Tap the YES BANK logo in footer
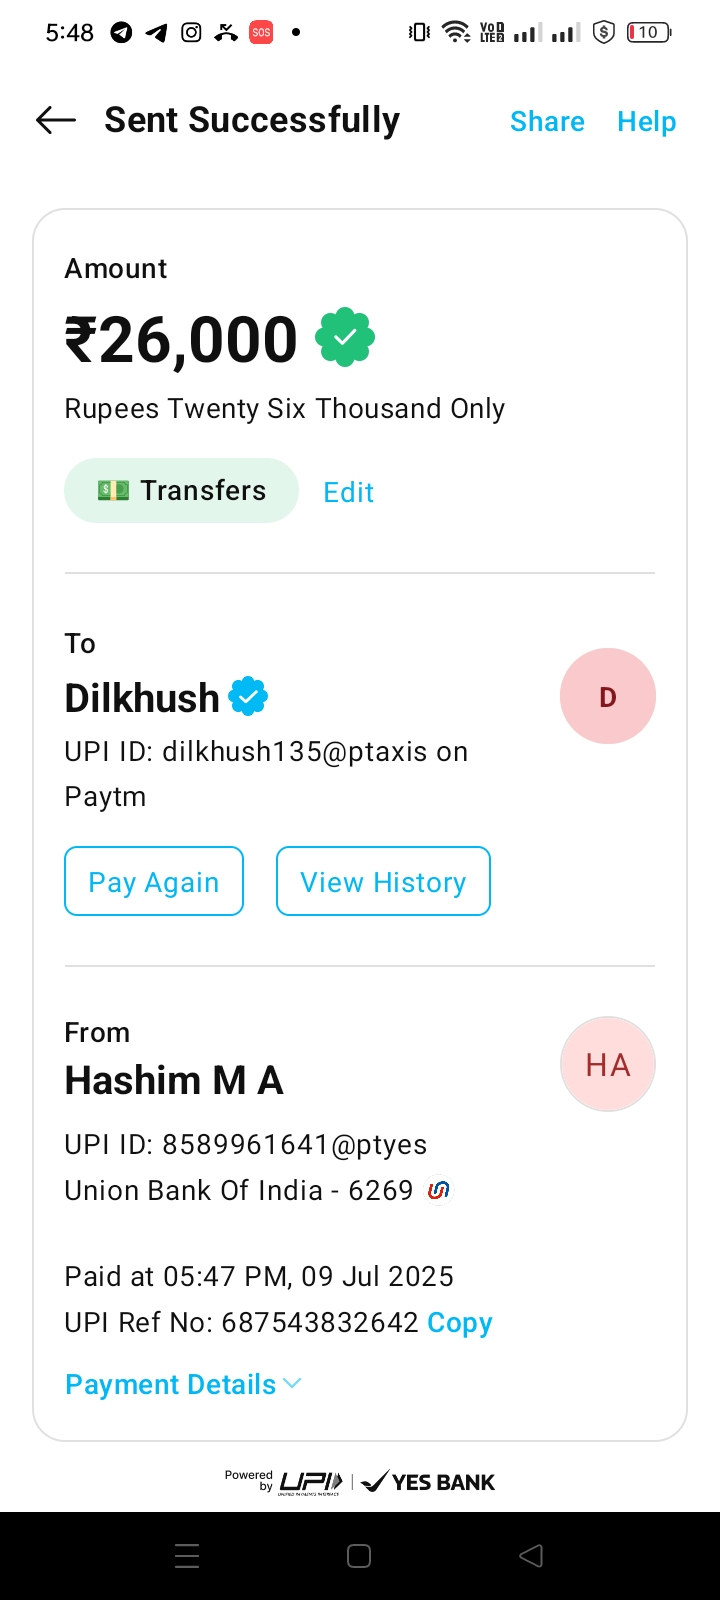This screenshot has width=720, height=1600. (x=429, y=1482)
